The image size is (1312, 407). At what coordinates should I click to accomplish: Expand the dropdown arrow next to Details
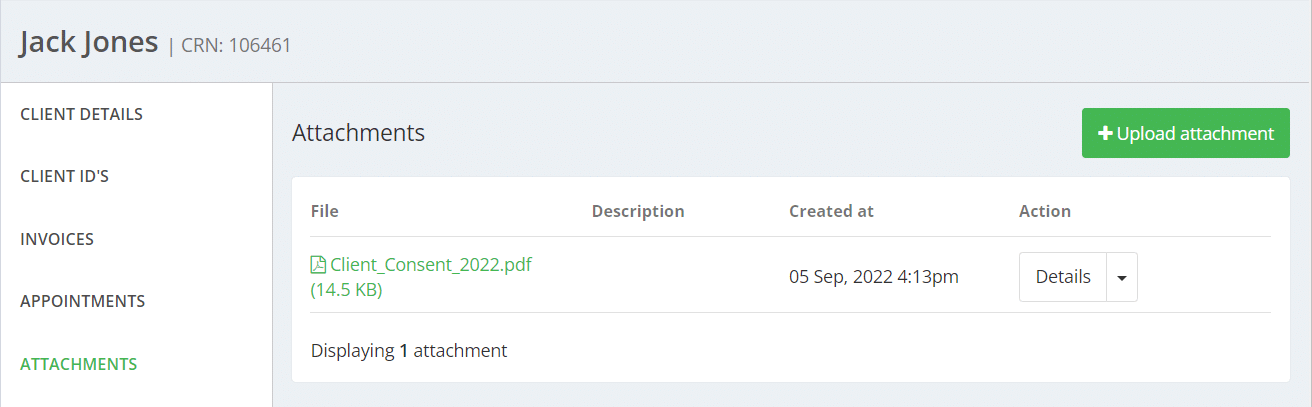click(x=1122, y=277)
